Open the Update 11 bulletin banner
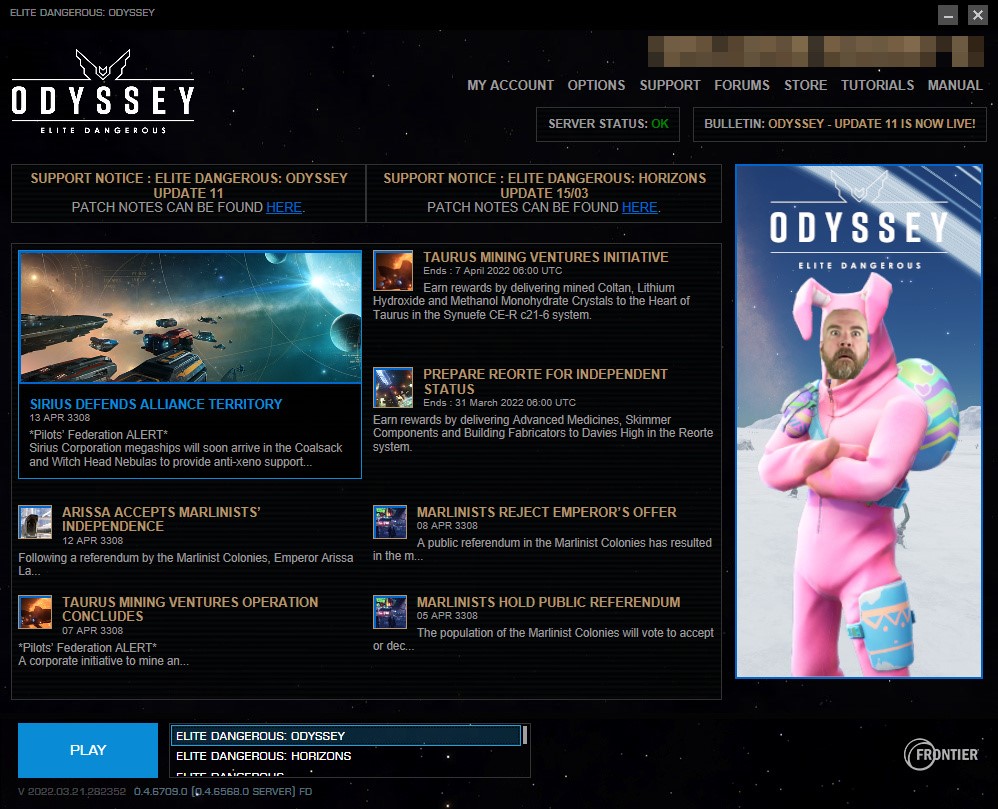Viewport: 998px width, 809px height. (x=840, y=123)
